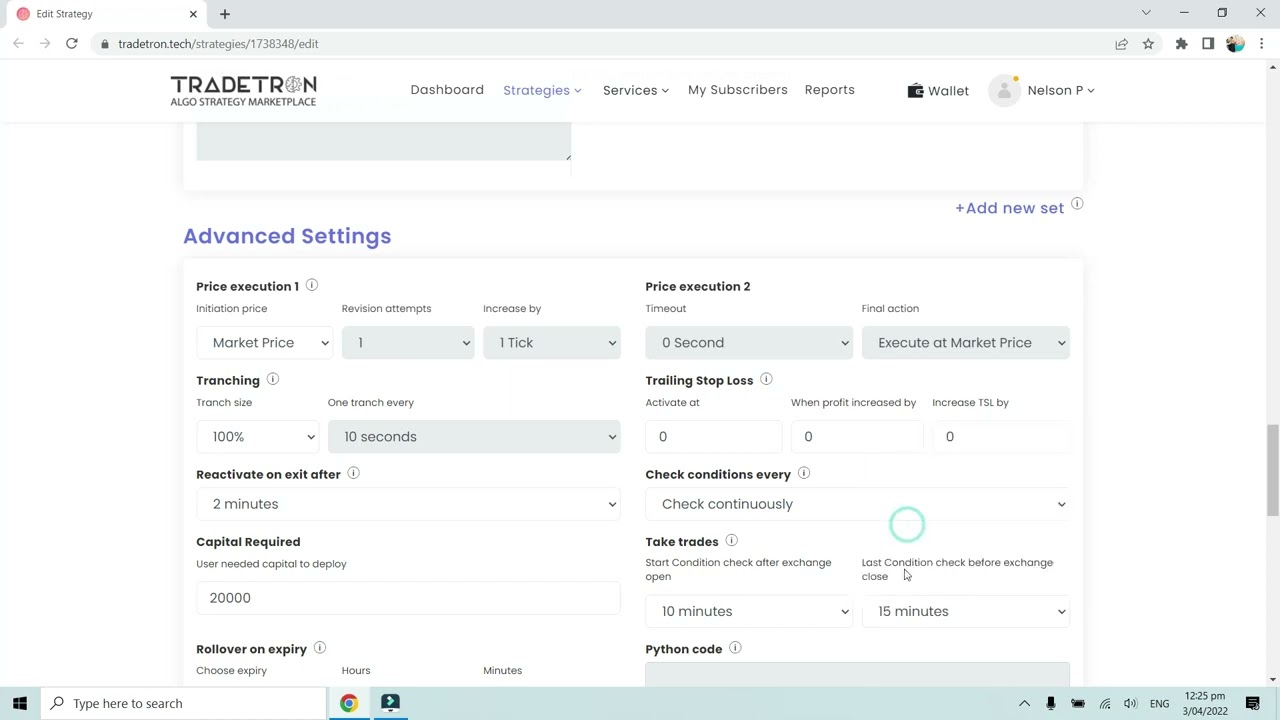
Task: Click the ENG language indicator
Action: coord(1159,704)
